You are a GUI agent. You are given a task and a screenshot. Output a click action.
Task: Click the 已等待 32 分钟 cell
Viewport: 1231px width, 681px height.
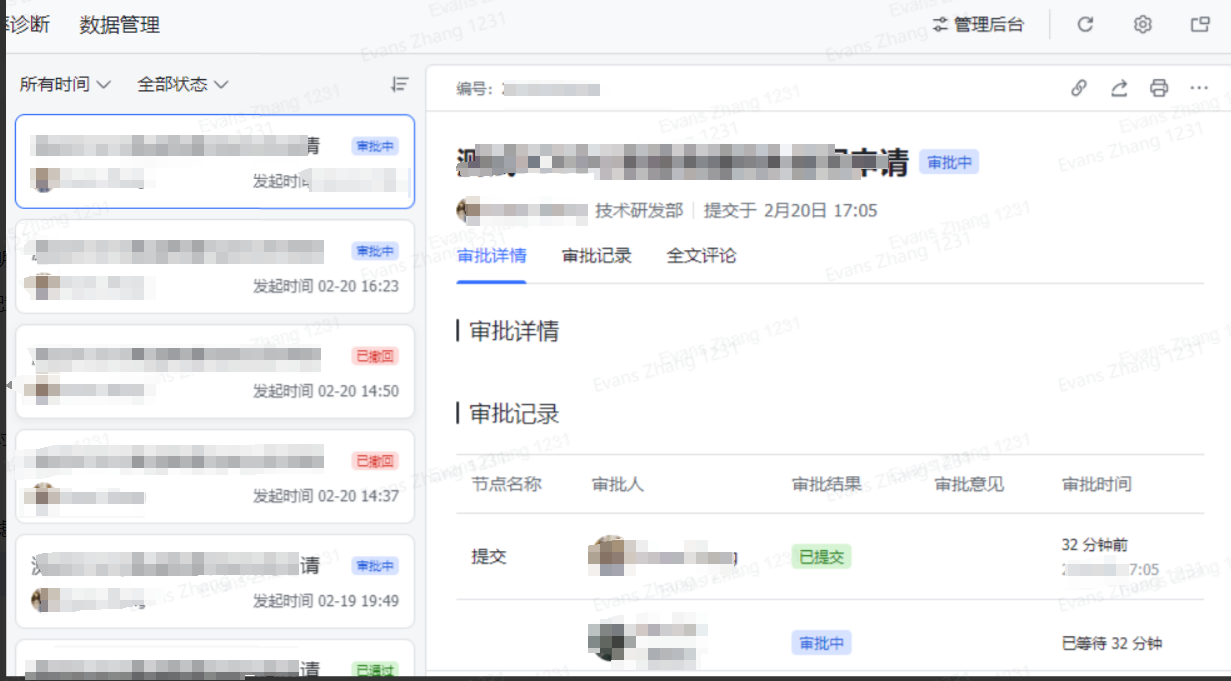click(1112, 643)
